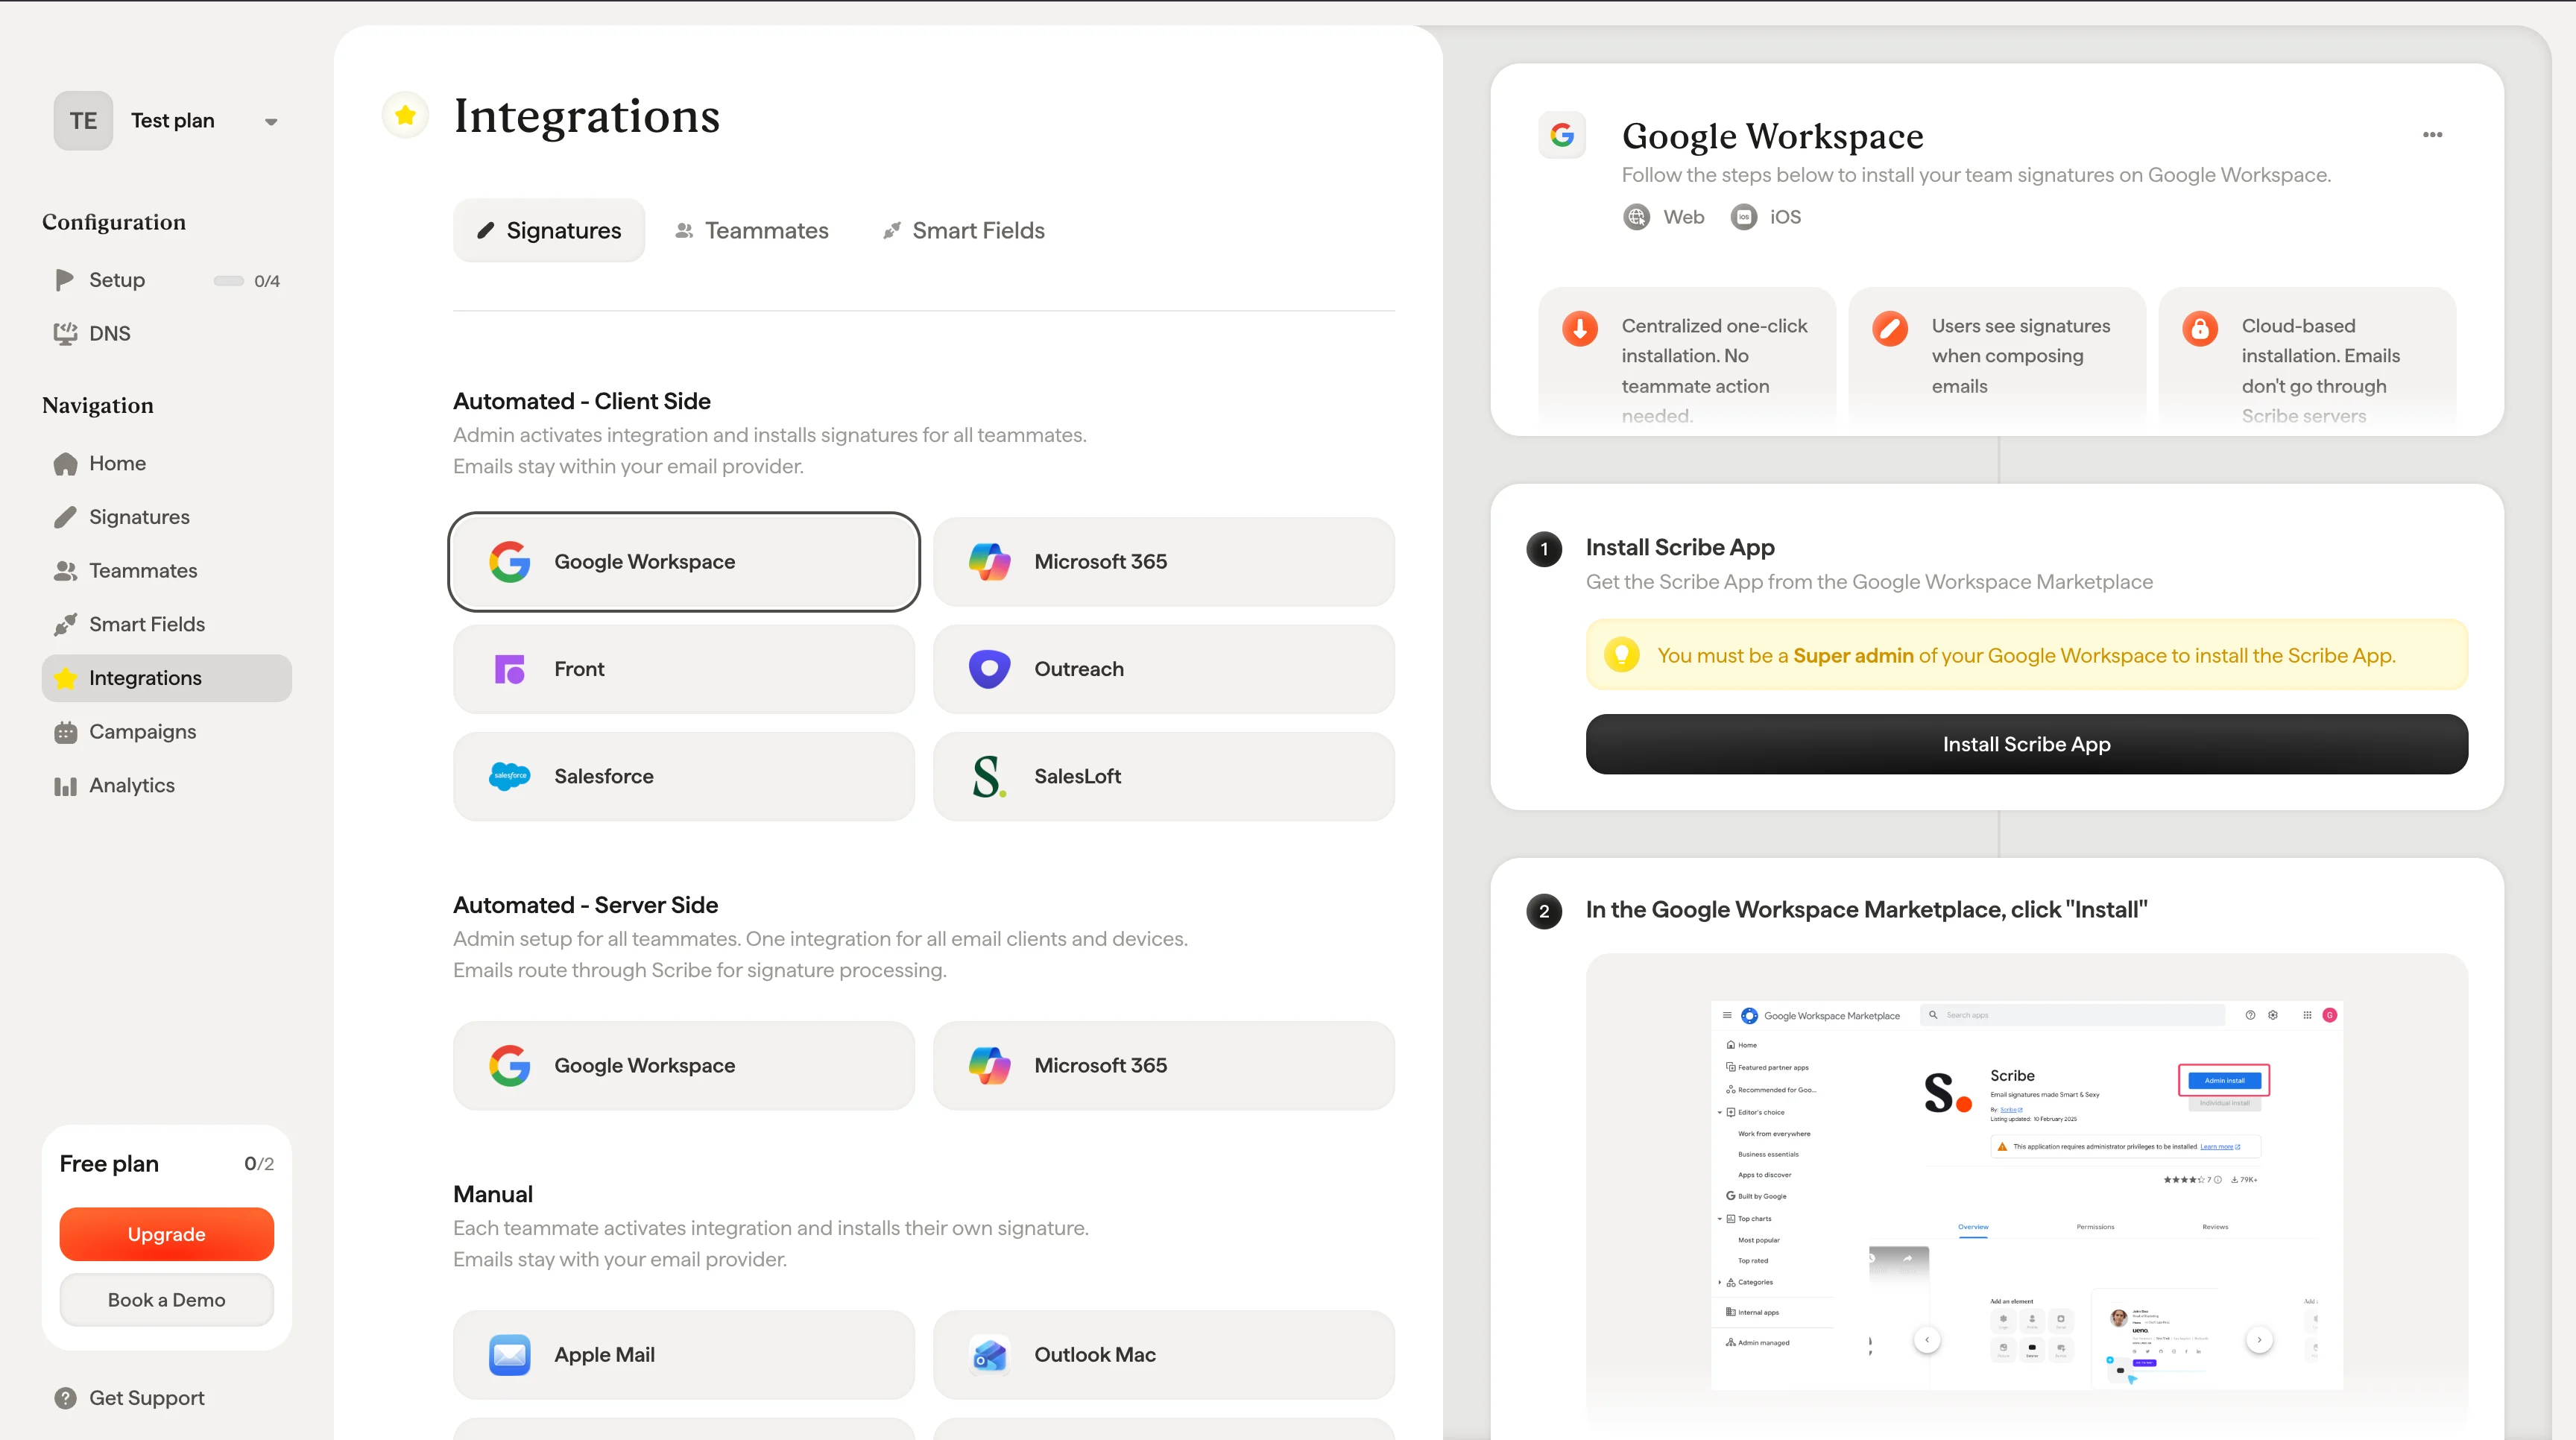The image size is (2576, 1440).
Task: Click the SalesLoft S logo
Action: click(x=989, y=776)
